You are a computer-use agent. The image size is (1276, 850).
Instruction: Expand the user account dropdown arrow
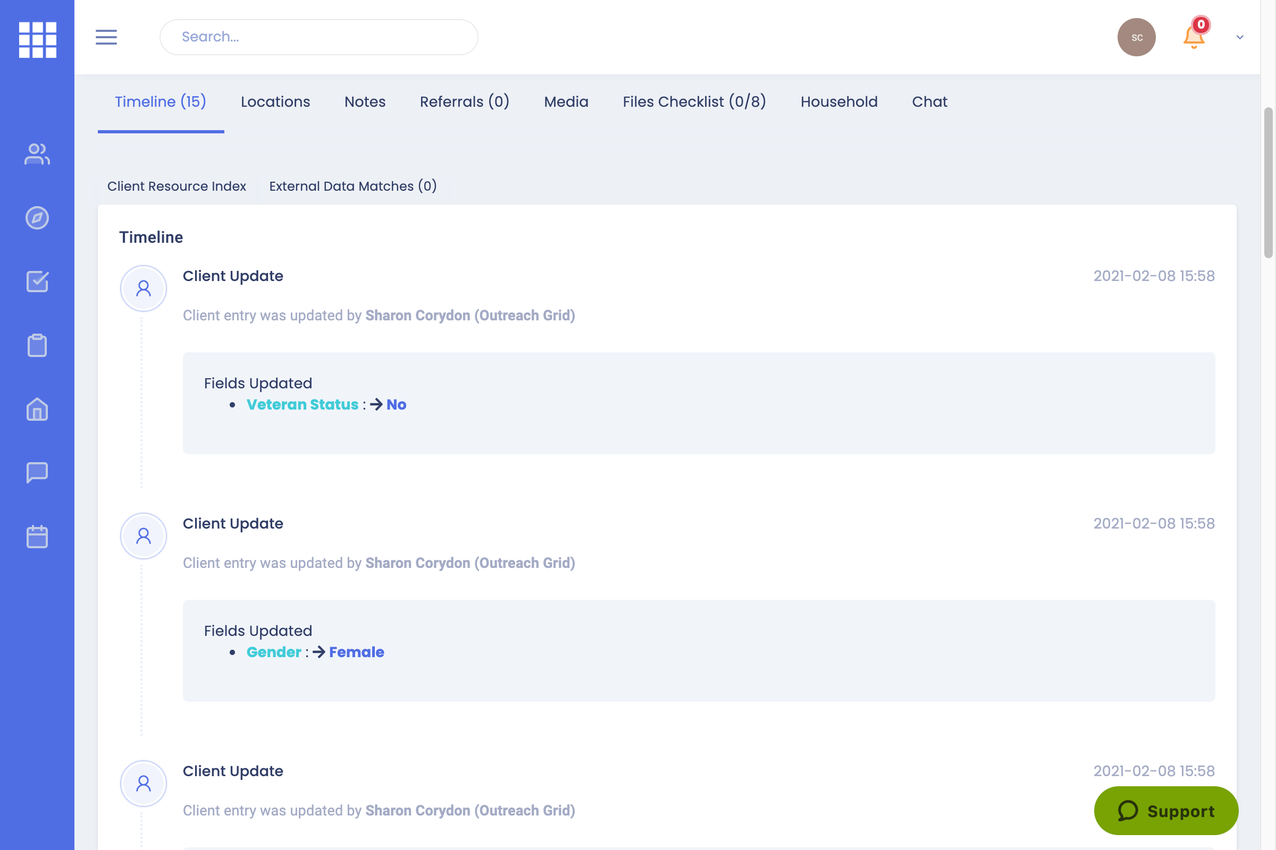tap(1240, 37)
